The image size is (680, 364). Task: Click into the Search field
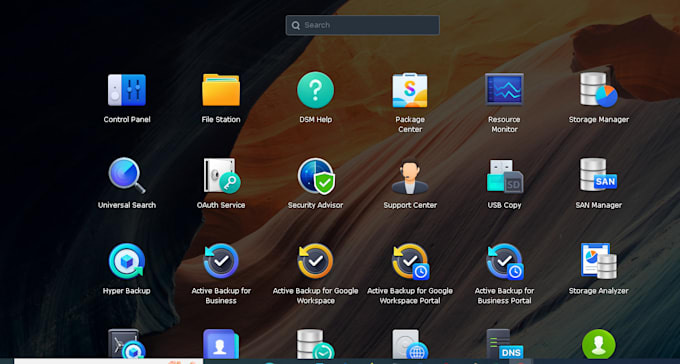[x=363, y=25]
